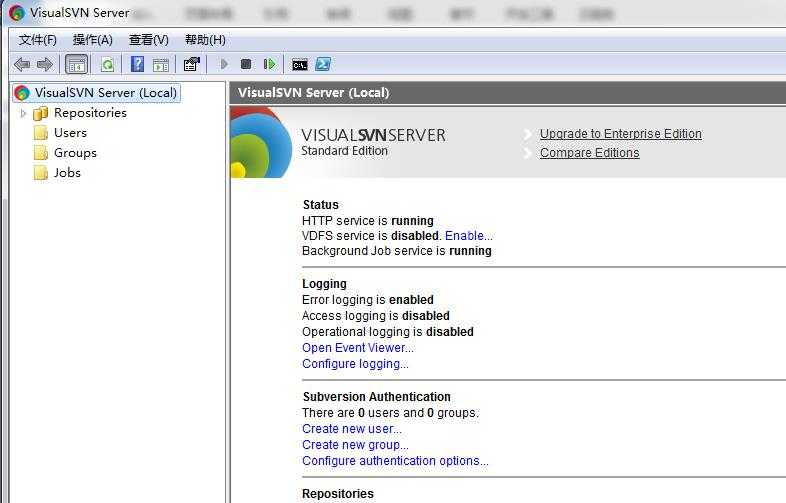
Task: Restart the server with restart icon
Action: point(269,64)
